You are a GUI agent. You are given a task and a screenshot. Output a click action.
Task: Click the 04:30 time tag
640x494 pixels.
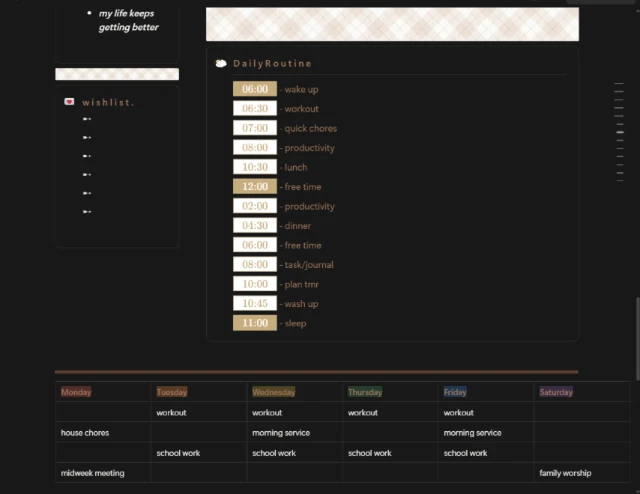tap(255, 225)
